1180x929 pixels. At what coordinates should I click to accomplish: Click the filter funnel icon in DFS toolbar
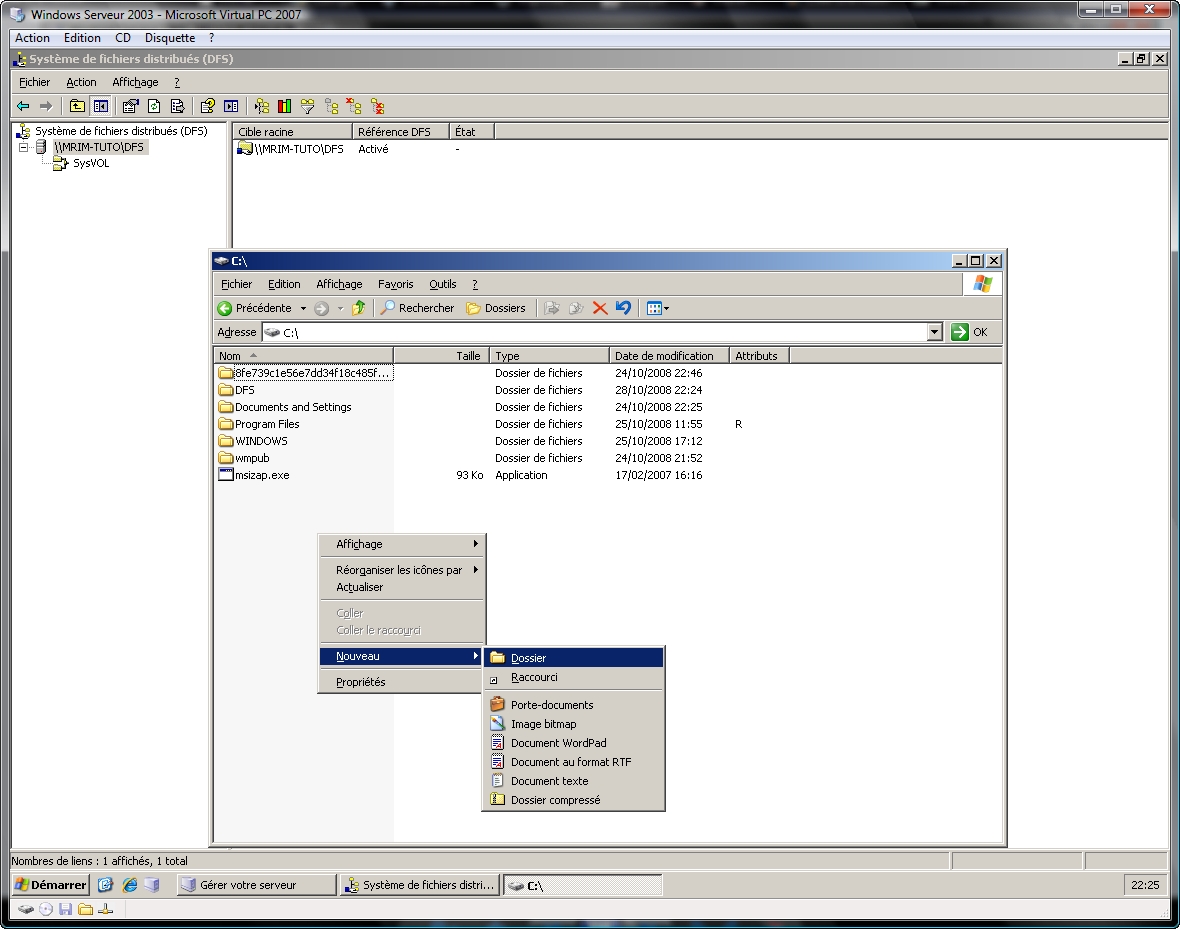tap(308, 106)
